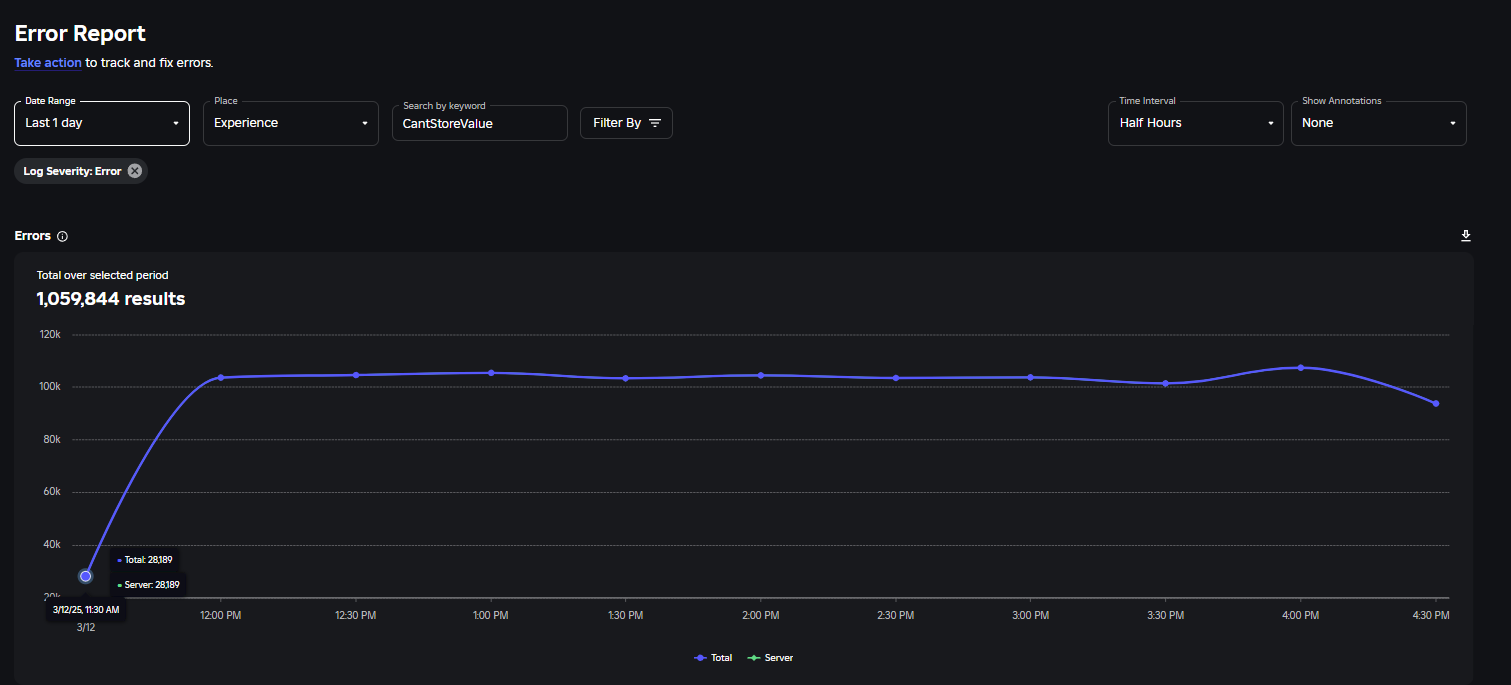Select the 3:30 PM data point
Viewport: 1511px width, 685px height.
coord(1166,383)
